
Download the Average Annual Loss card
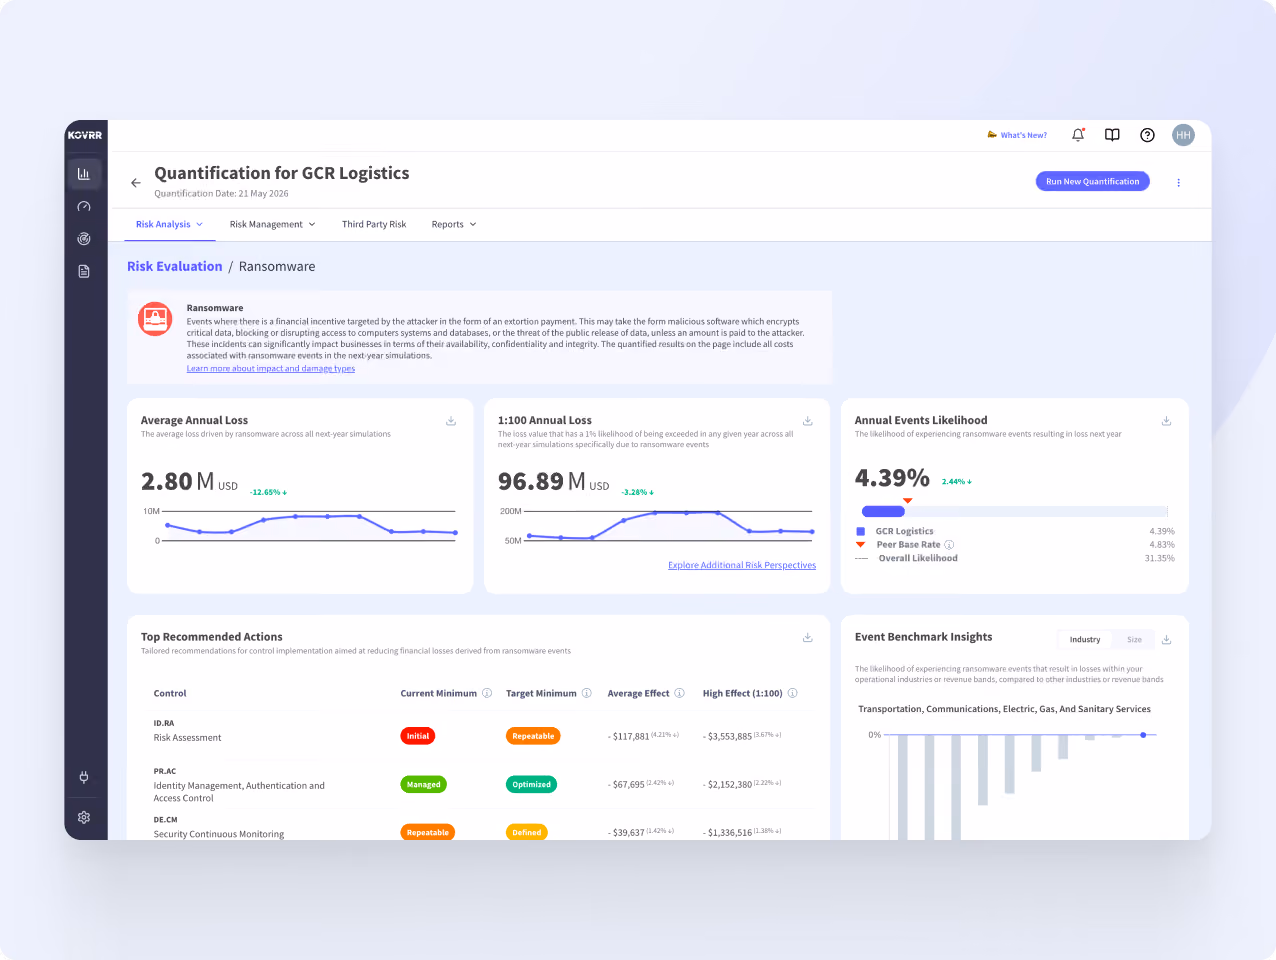(x=451, y=421)
